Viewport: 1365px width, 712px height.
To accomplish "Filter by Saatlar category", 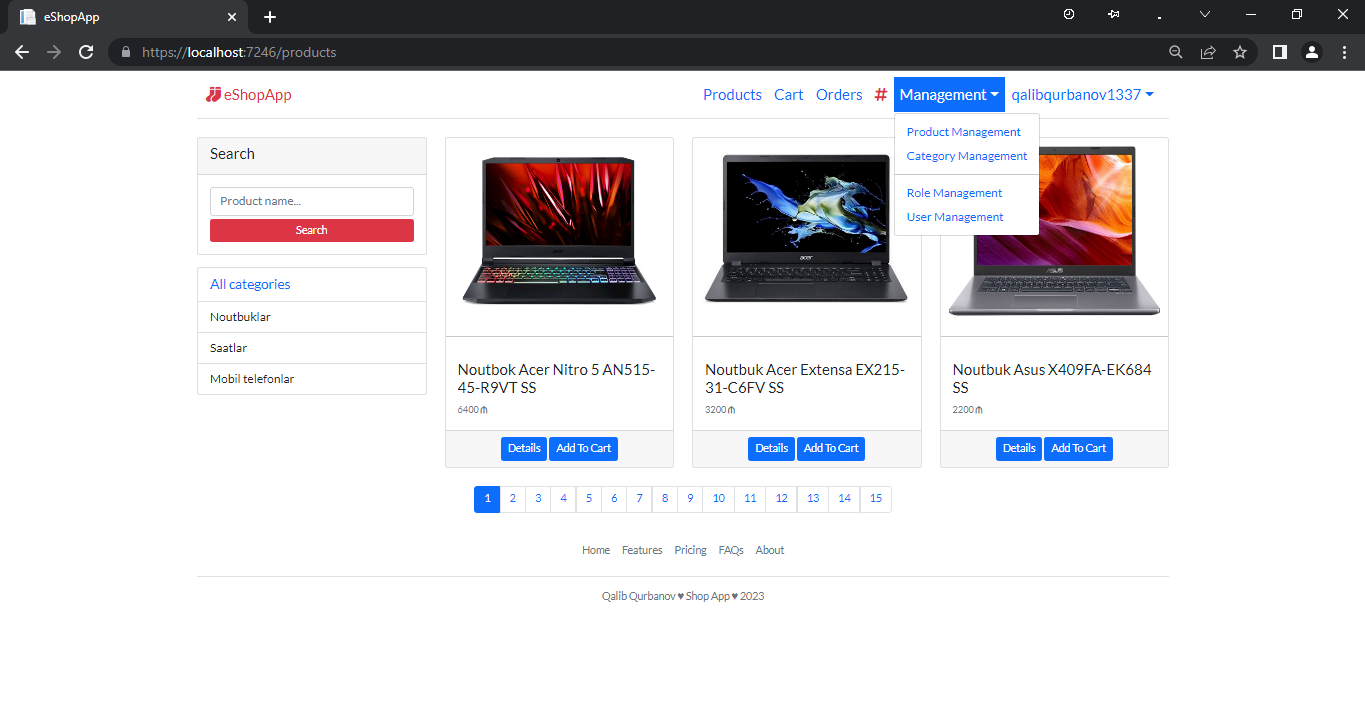I will pos(312,348).
